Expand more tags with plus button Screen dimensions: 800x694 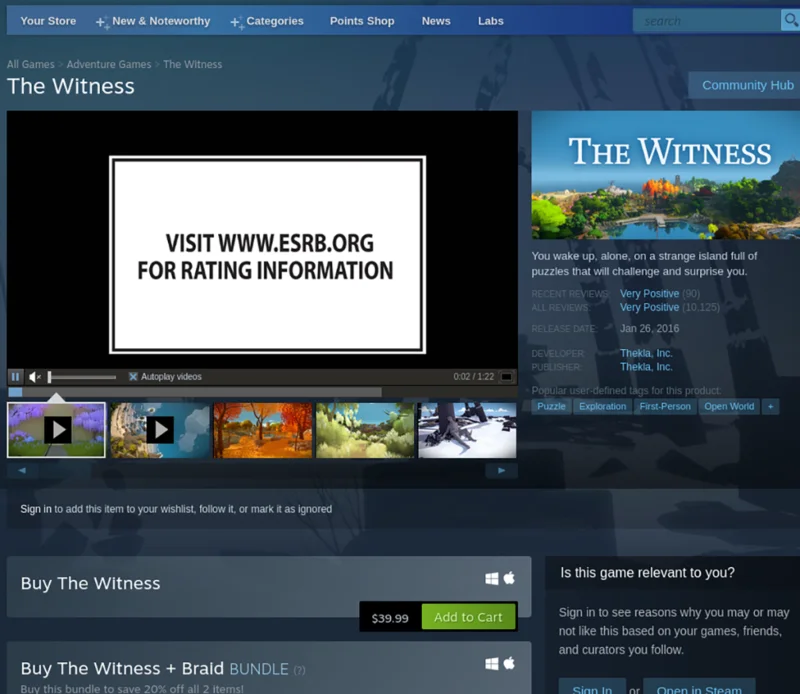(x=770, y=406)
